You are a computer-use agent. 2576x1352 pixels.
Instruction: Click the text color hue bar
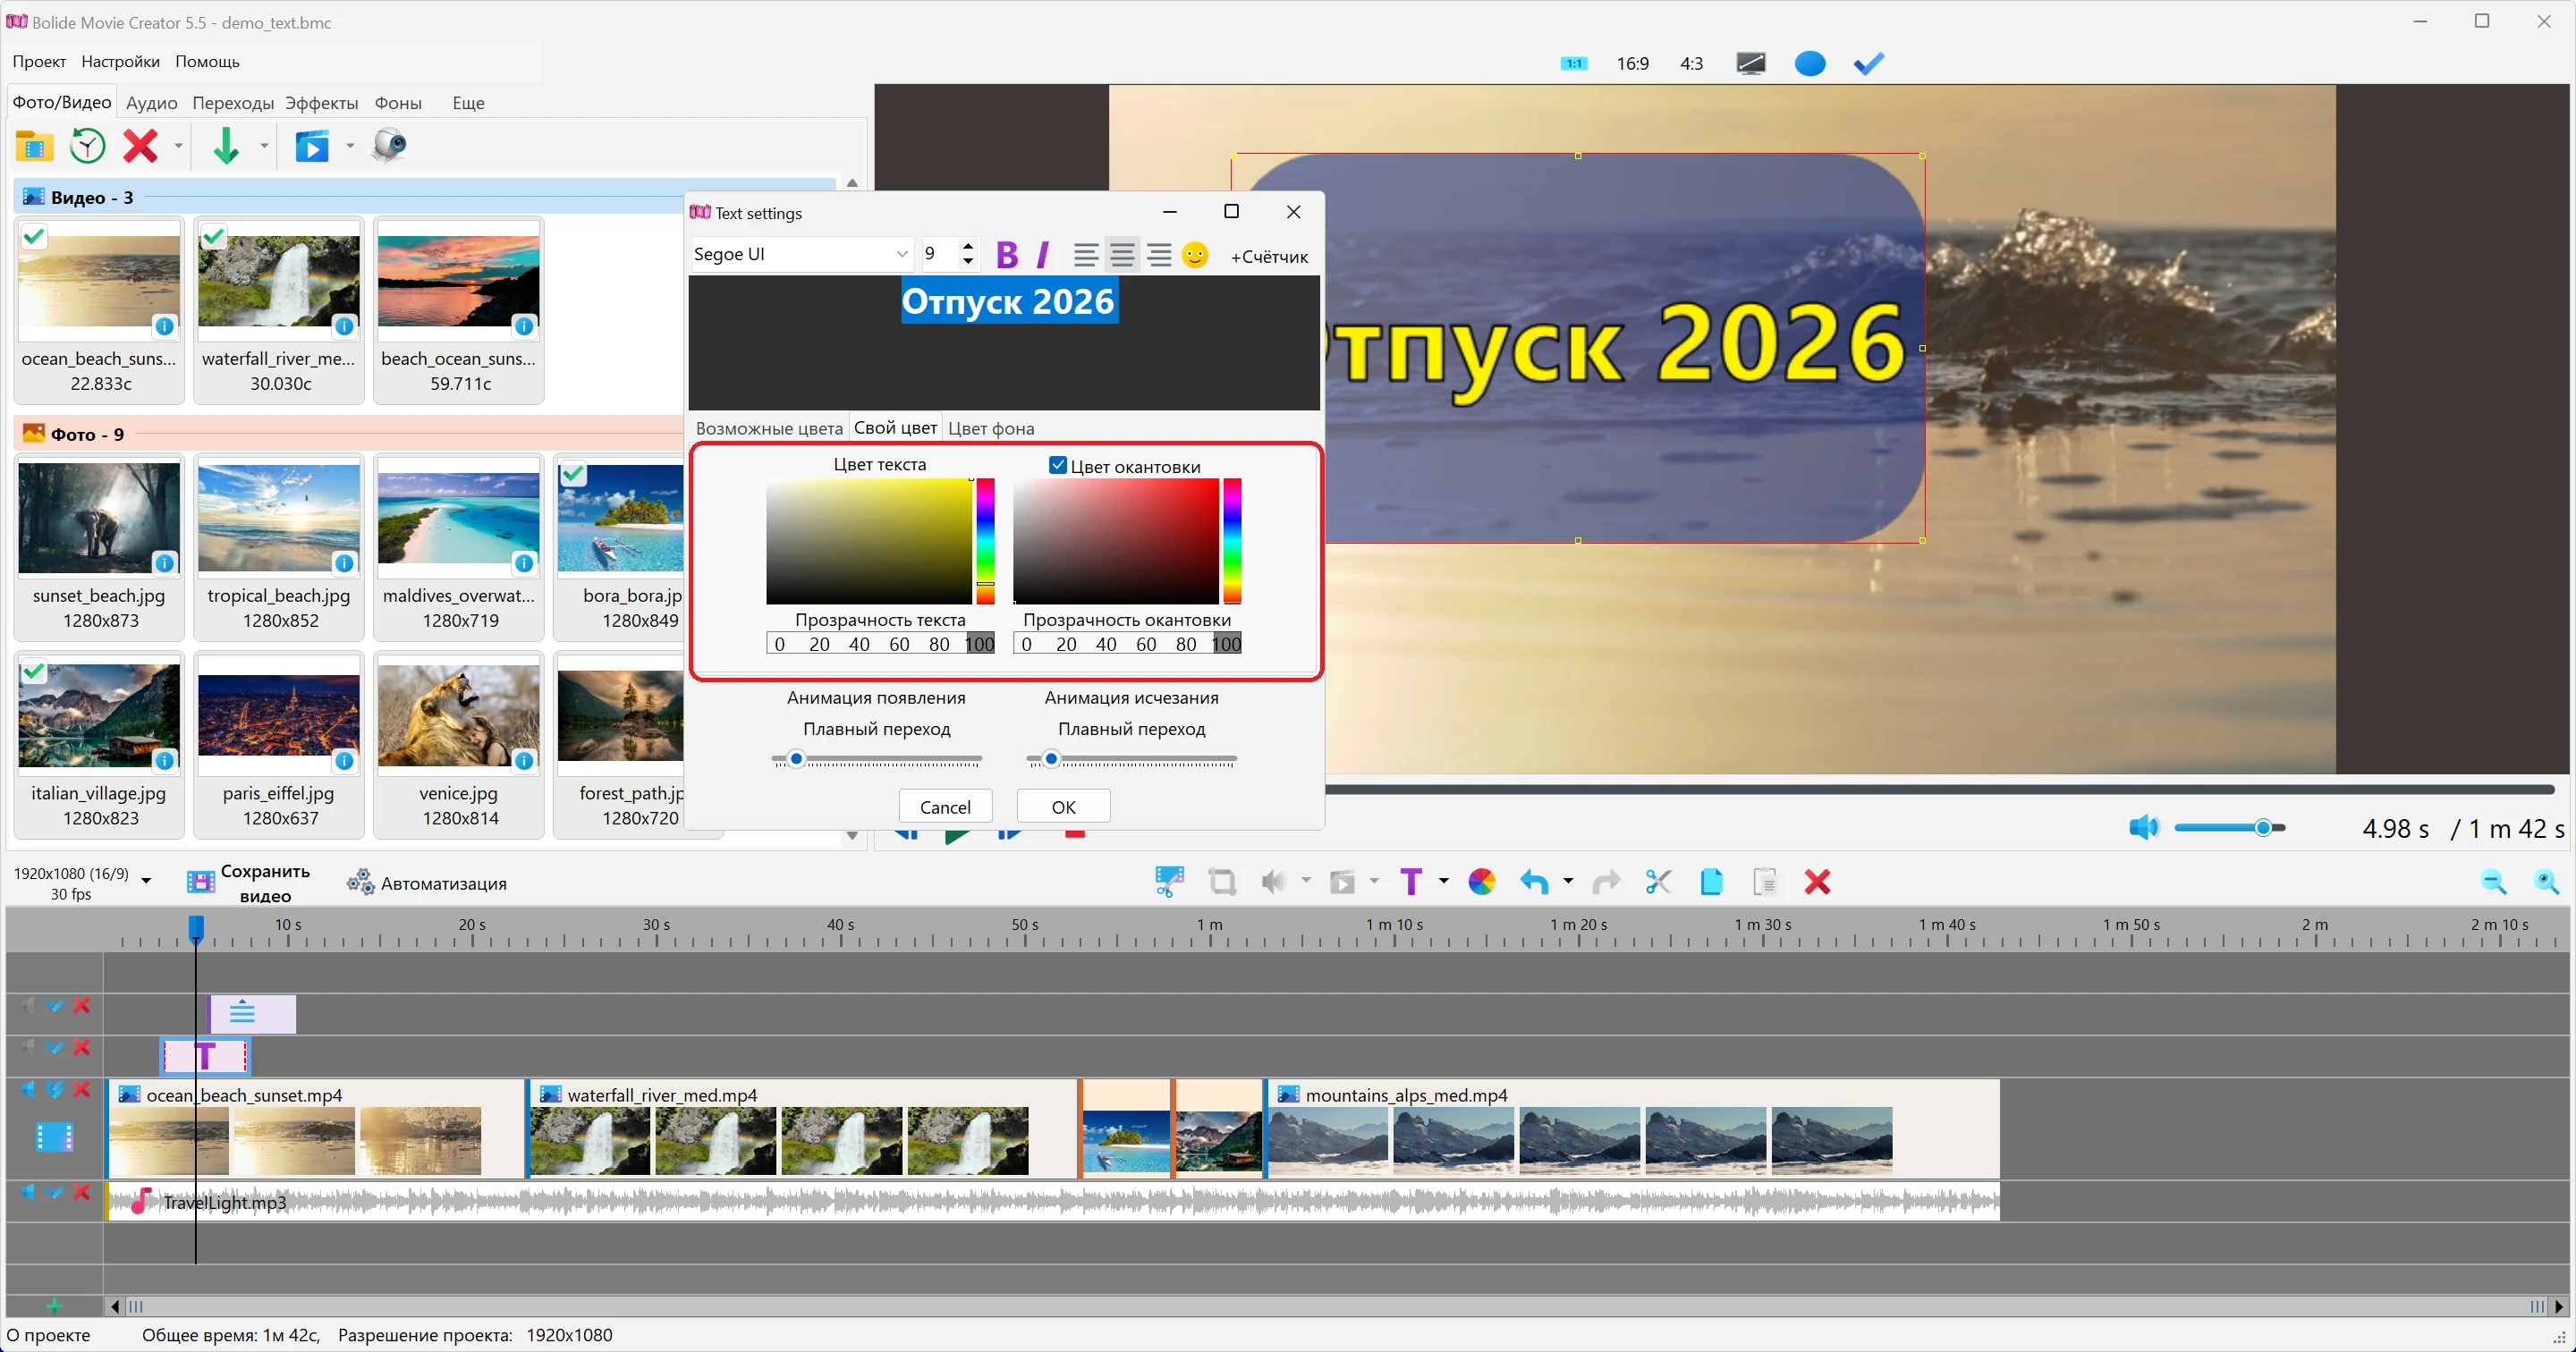pos(985,540)
